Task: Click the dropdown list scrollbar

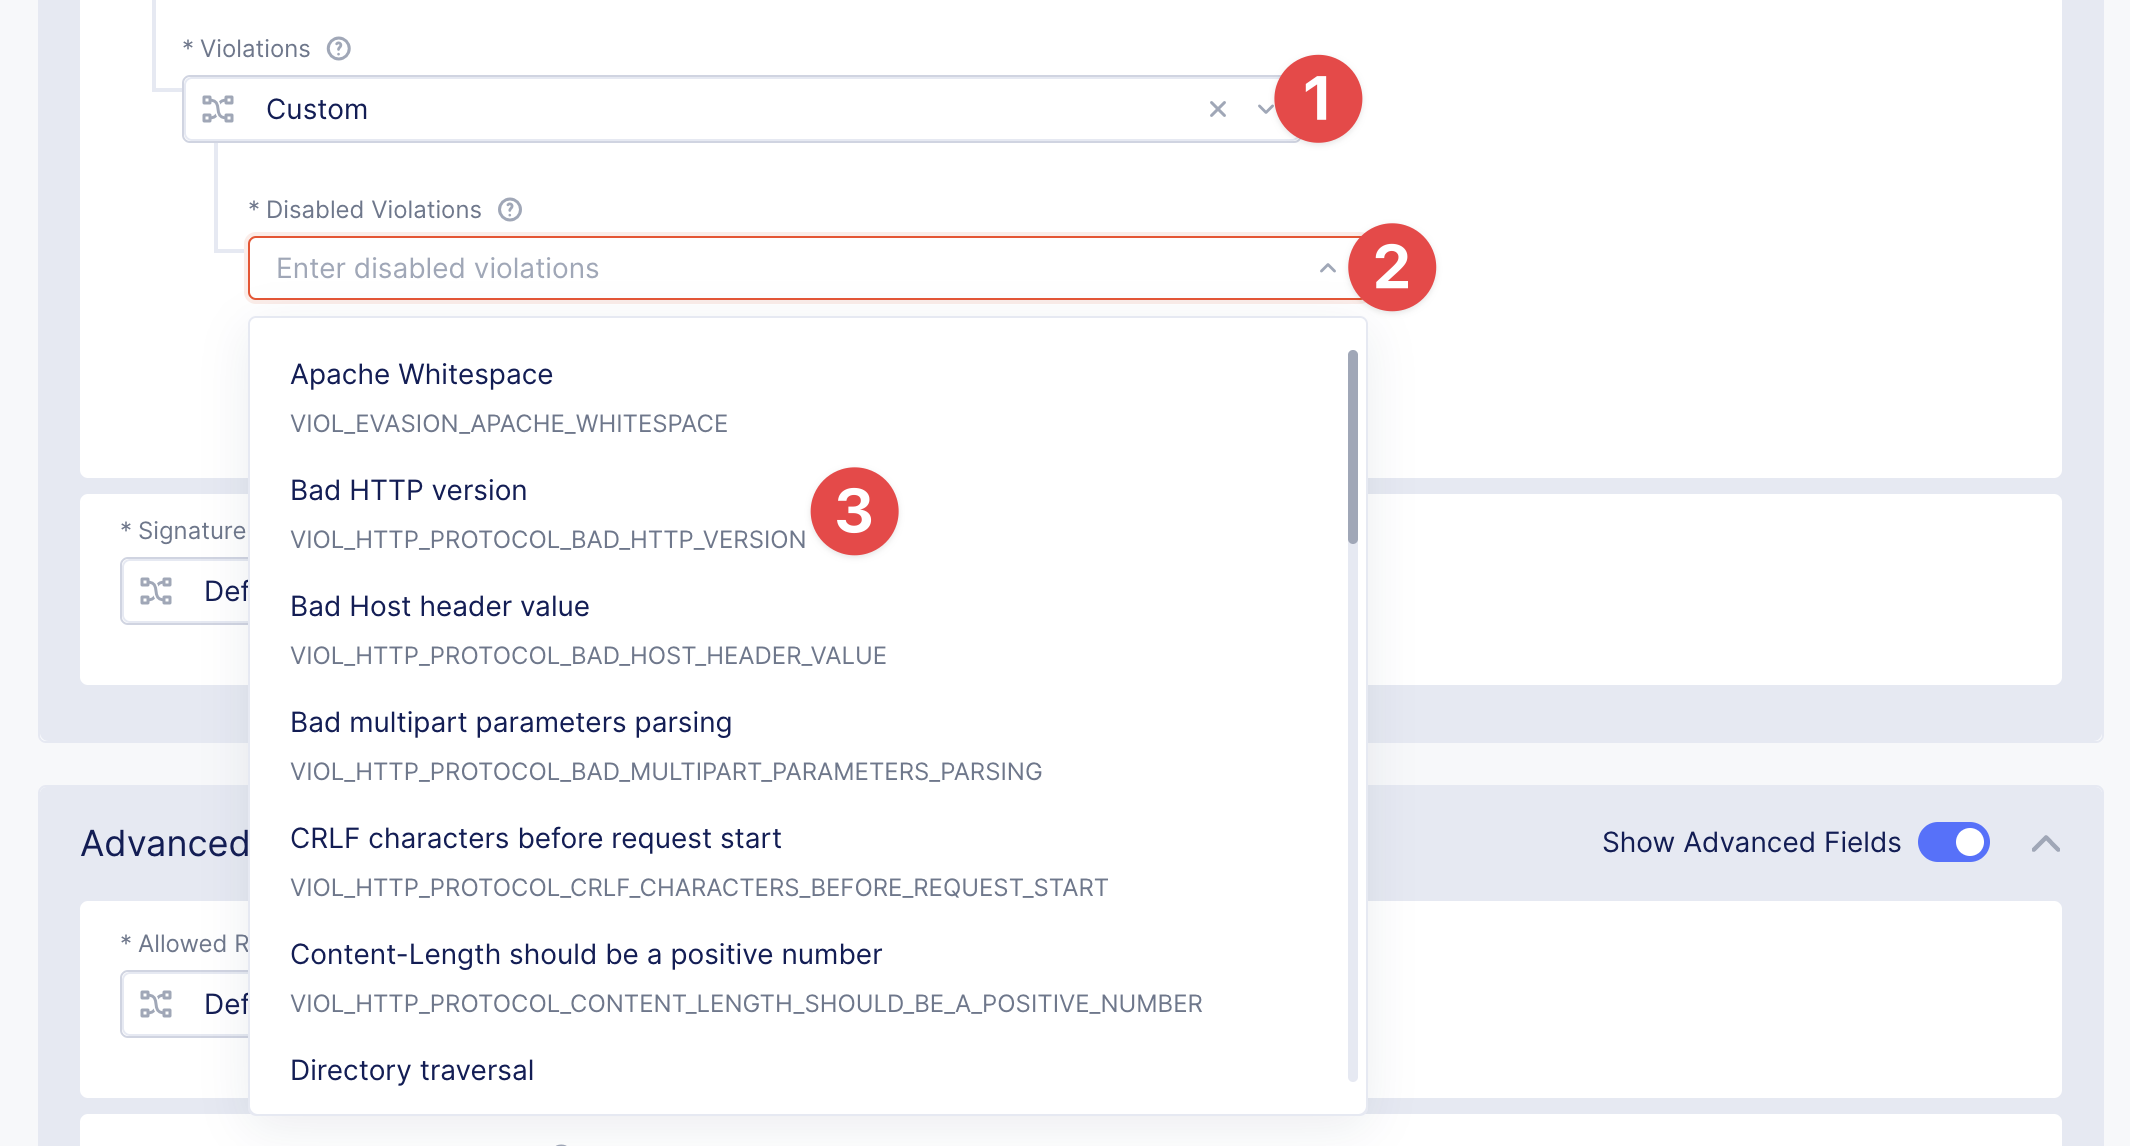Action: pyautogui.click(x=1352, y=447)
